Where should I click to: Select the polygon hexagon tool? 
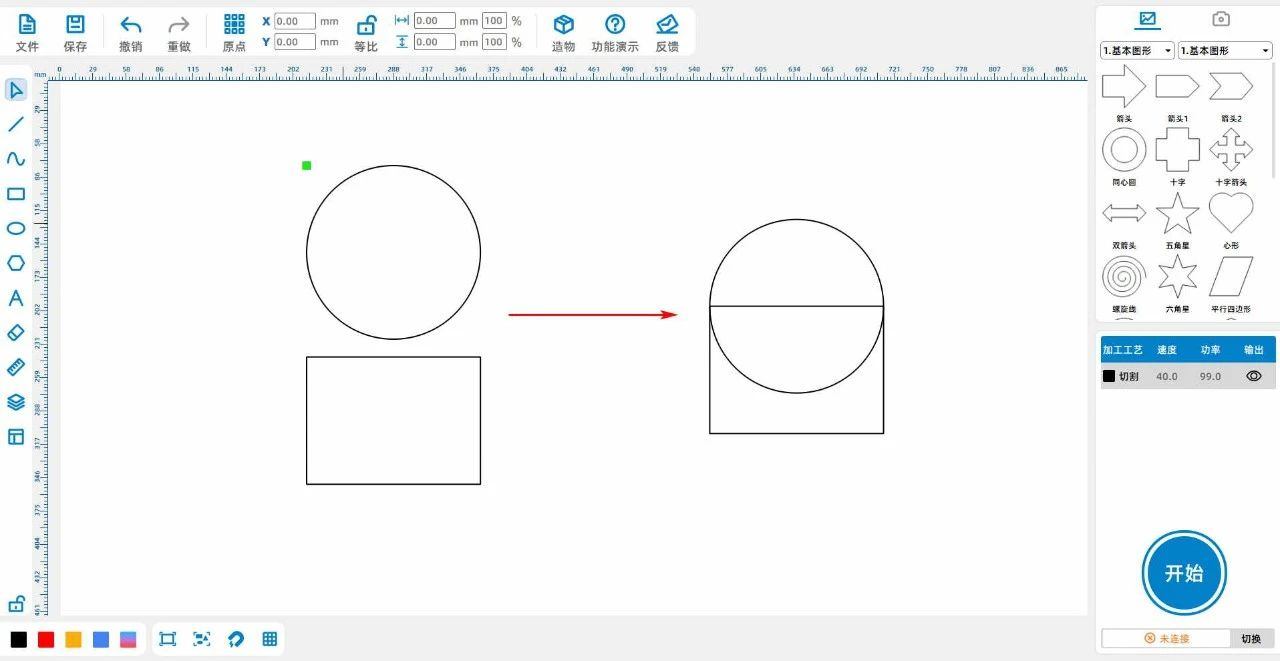pyautogui.click(x=16, y=263)
